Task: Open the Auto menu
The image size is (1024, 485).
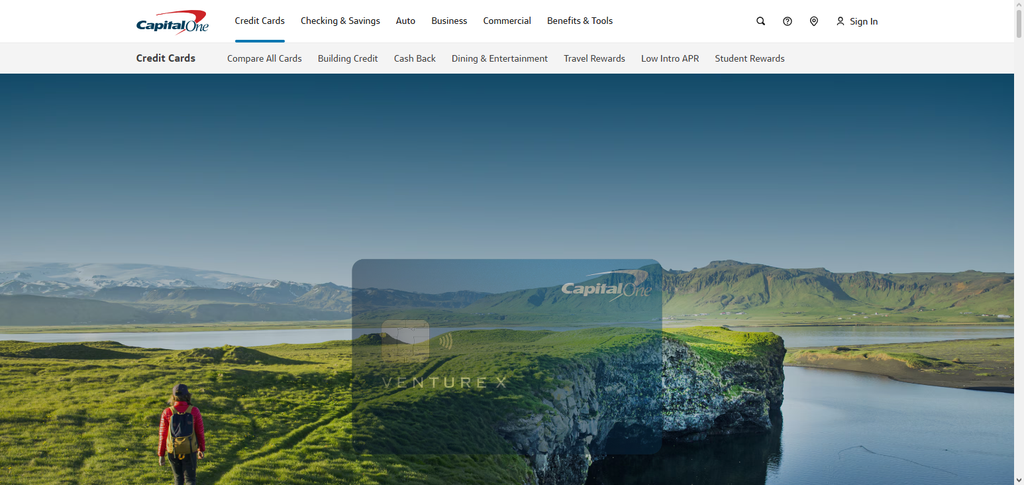Action: [x=406, y=21]
